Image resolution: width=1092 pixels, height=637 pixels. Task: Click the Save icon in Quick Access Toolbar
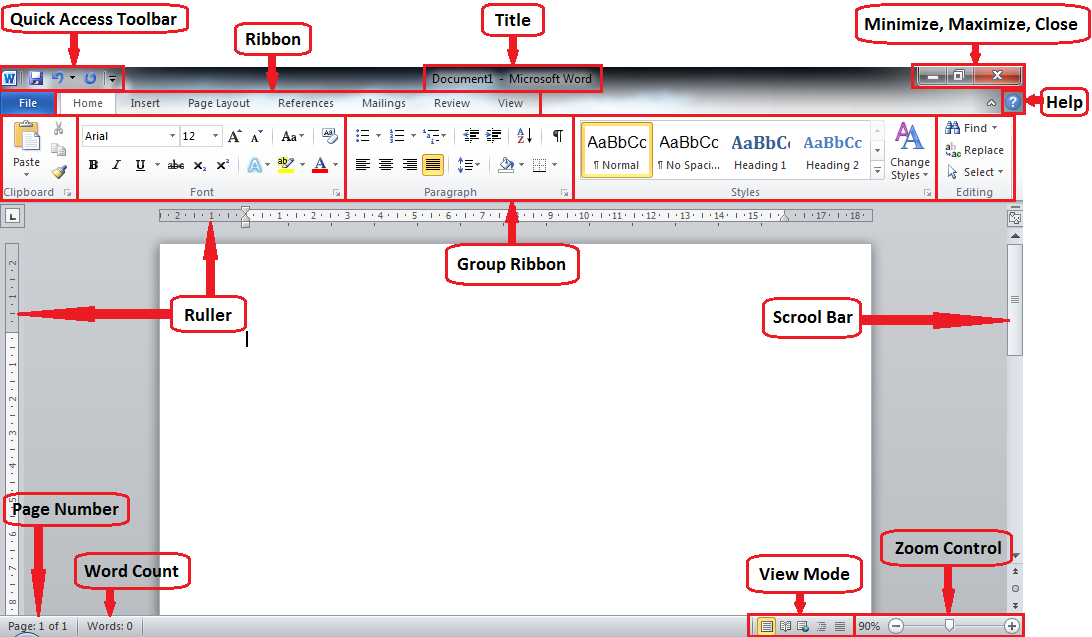(x=36, y=79)
